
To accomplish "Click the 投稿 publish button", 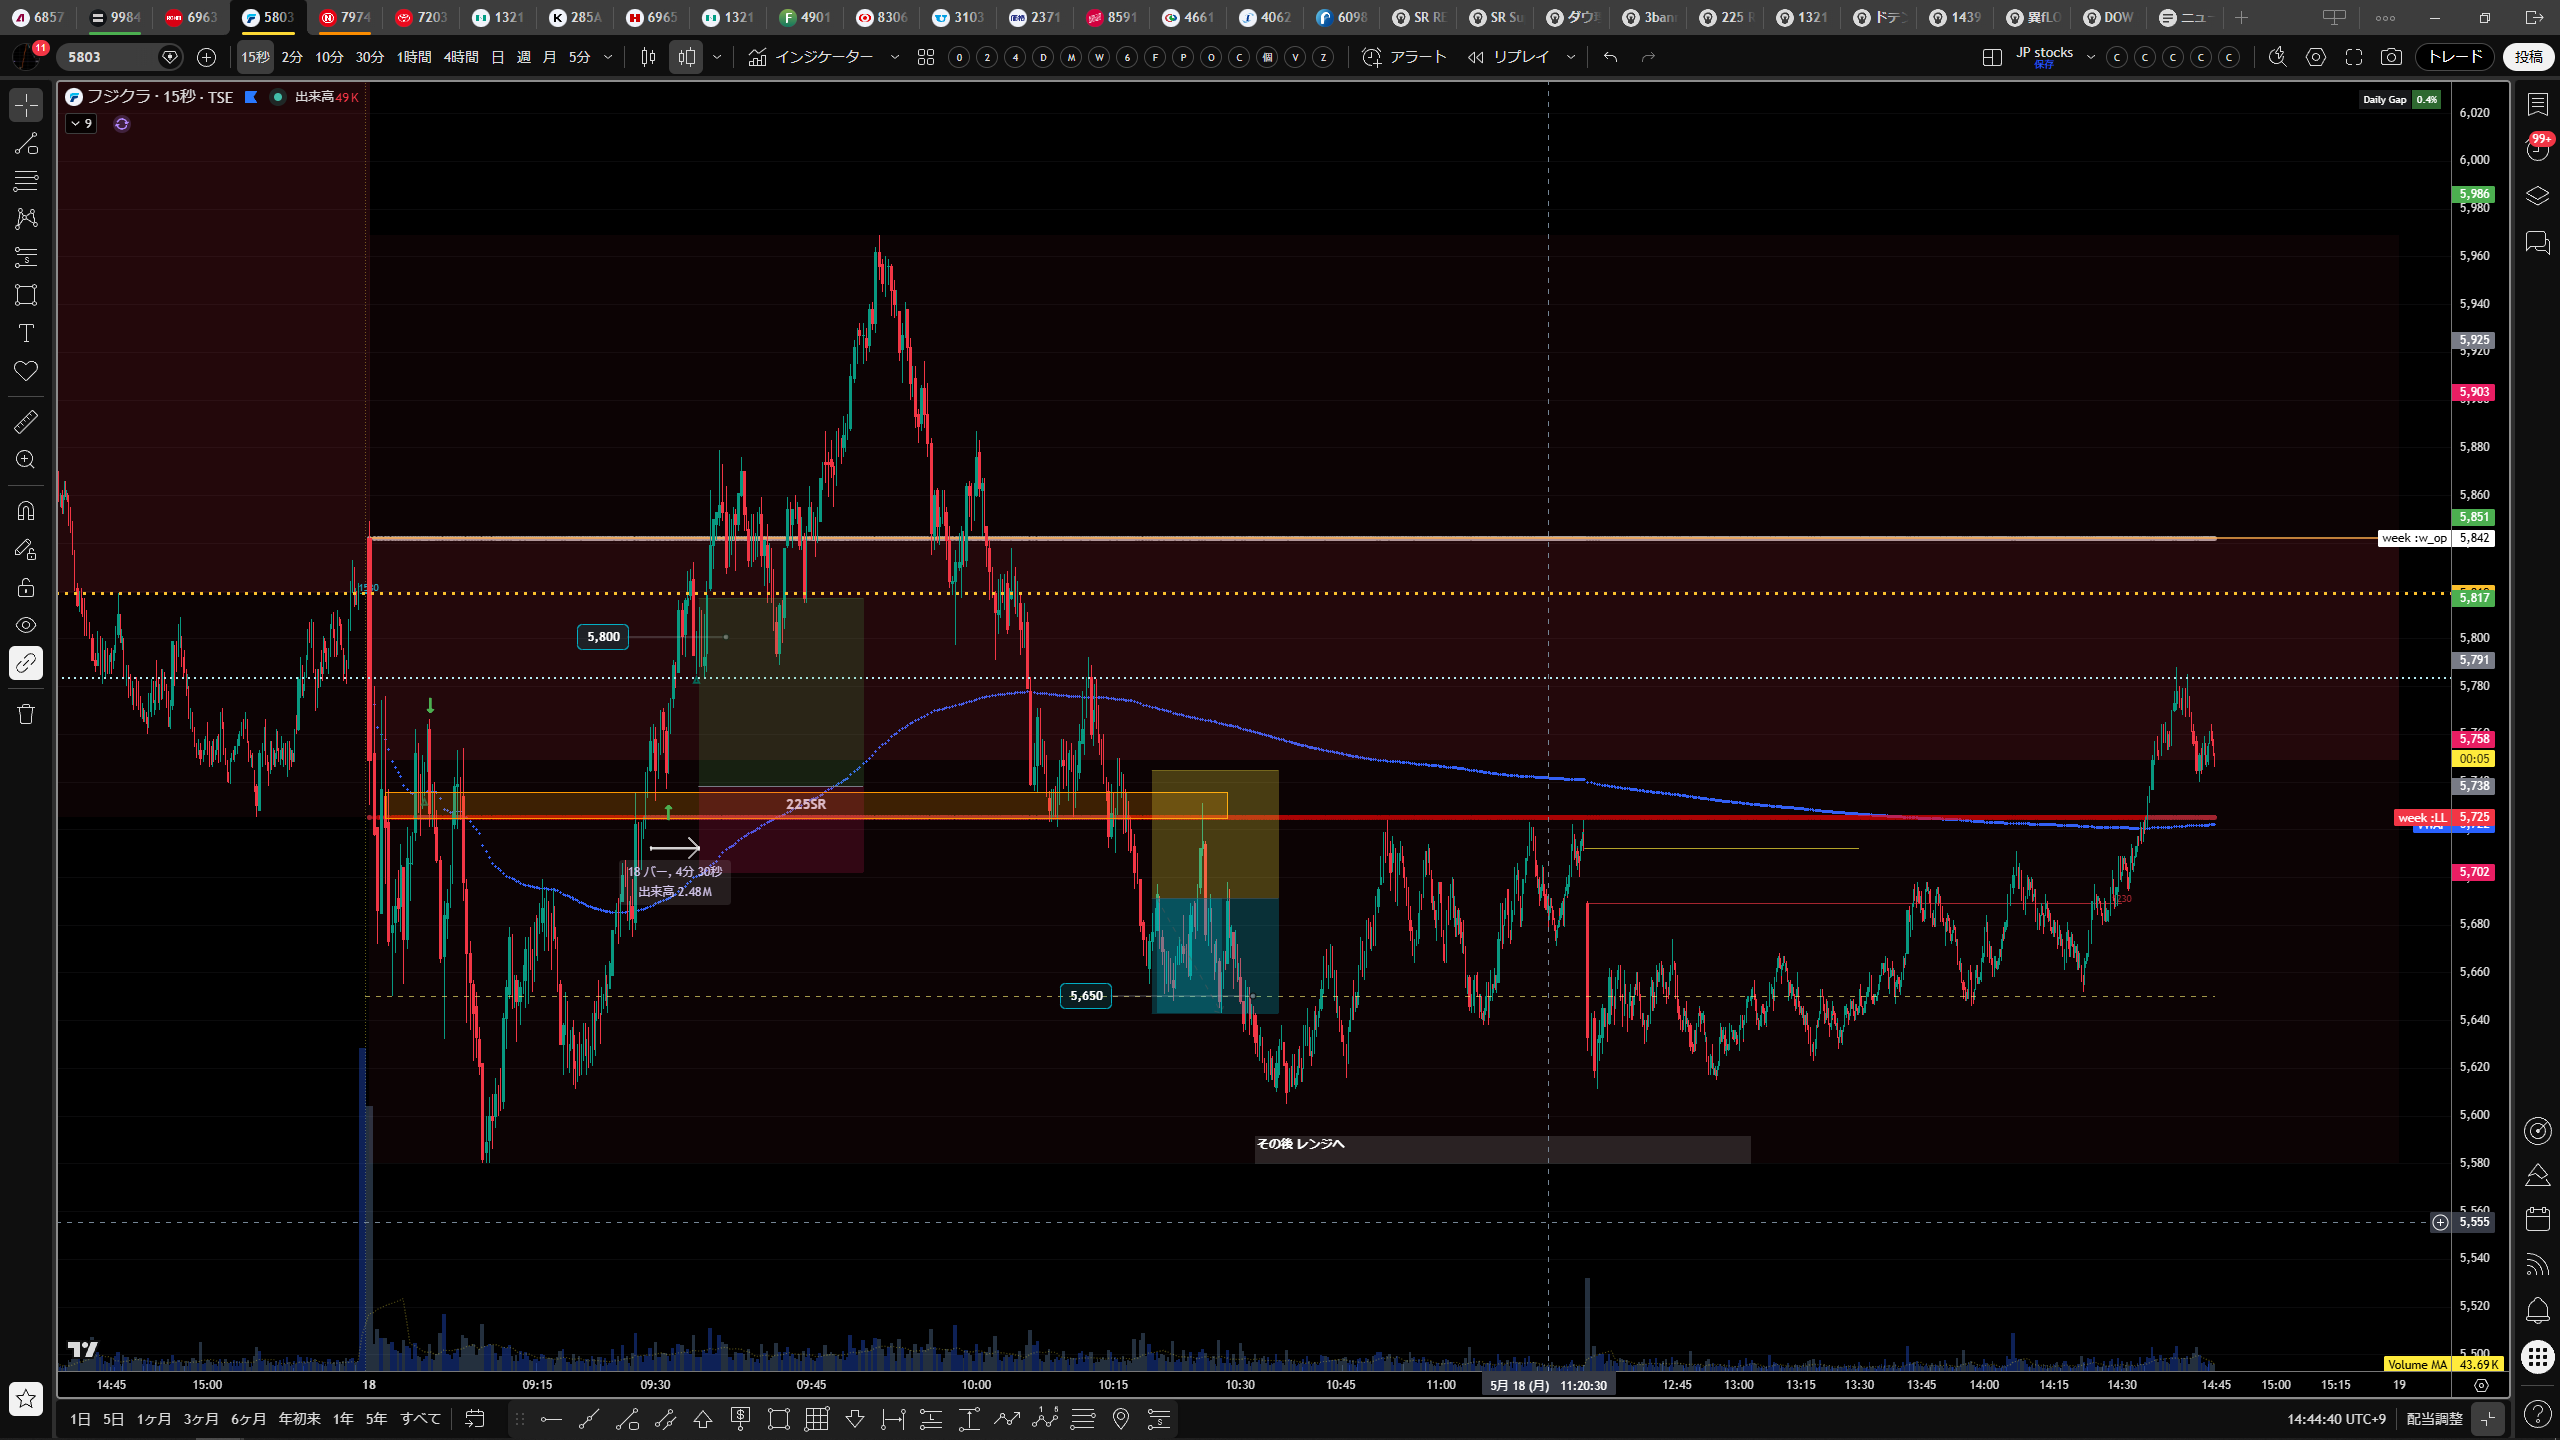I will point(2528,57).
